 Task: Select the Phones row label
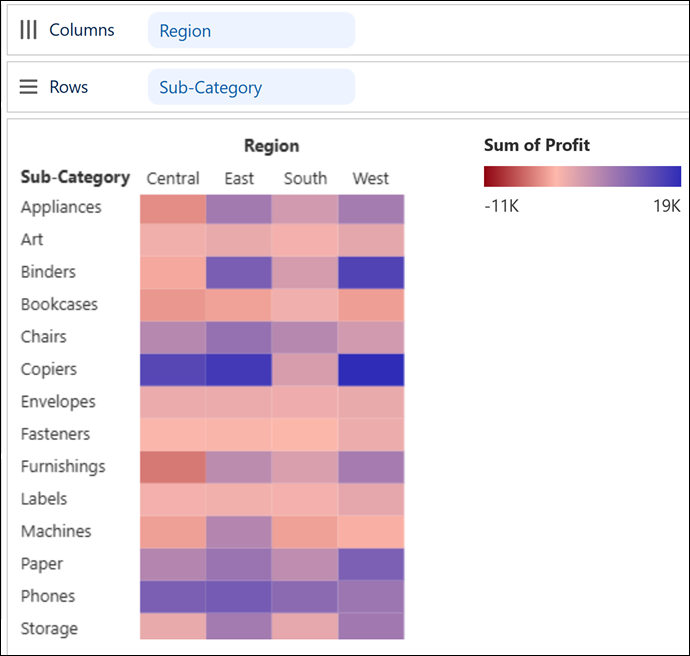(48, 596)
